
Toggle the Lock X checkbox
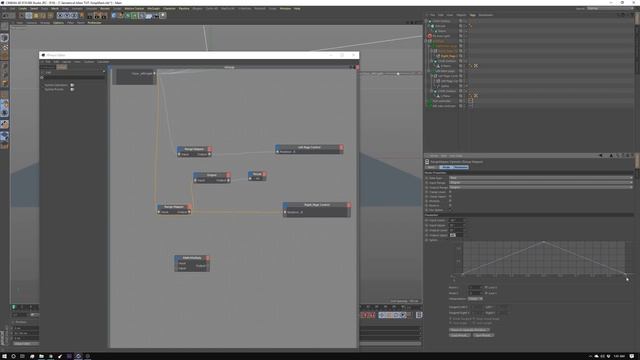click(486, 287)
